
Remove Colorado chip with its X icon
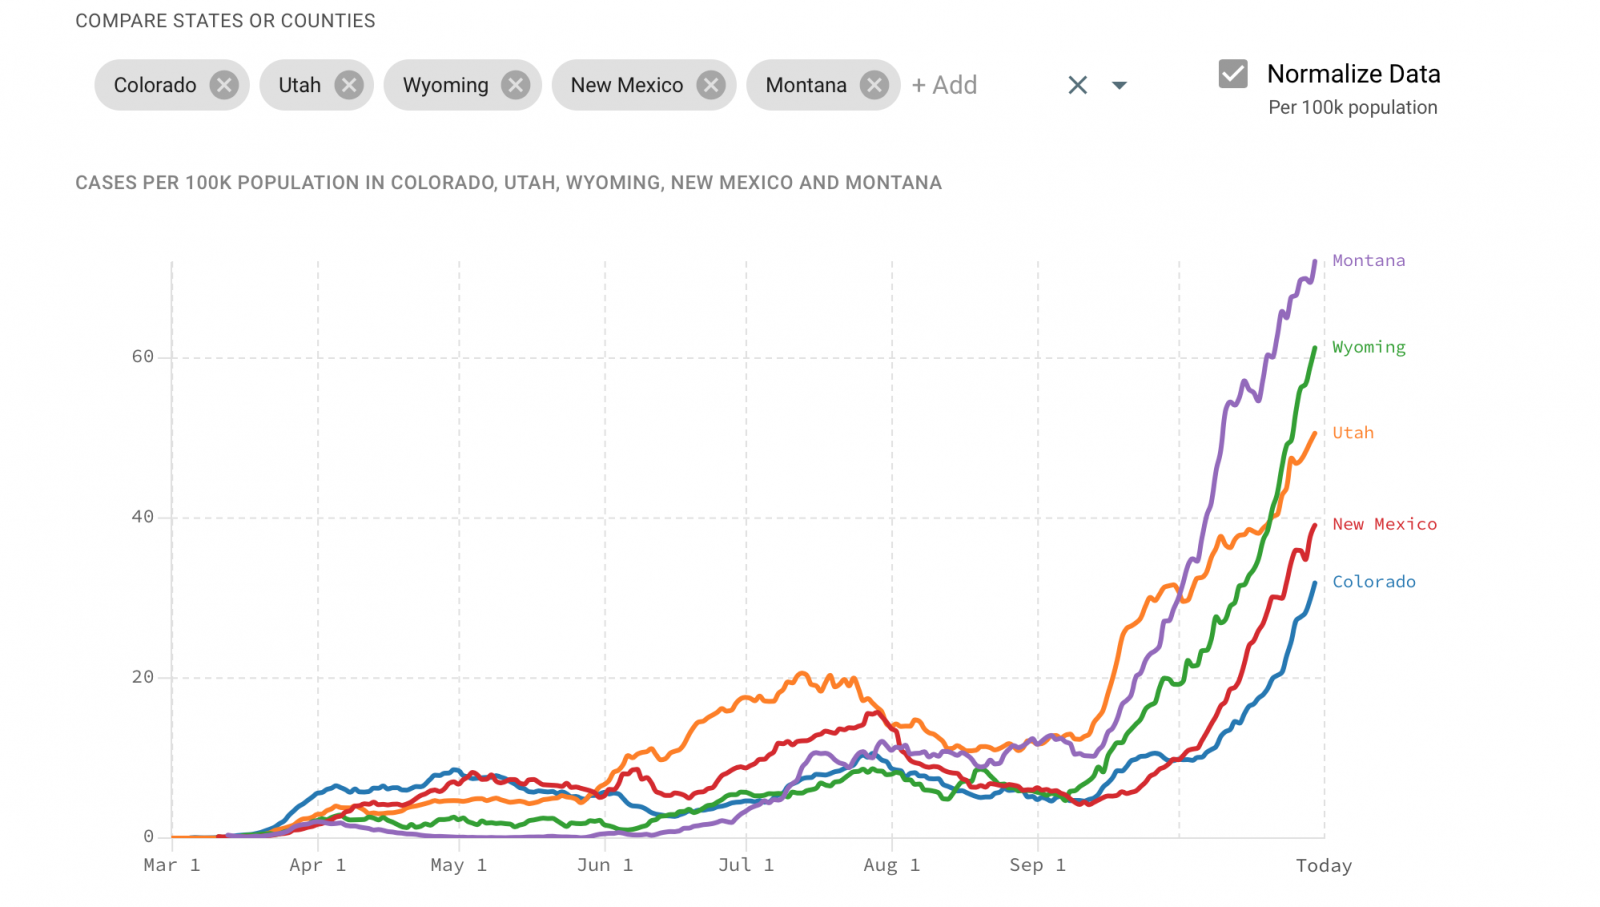click(x=224, y=85)
